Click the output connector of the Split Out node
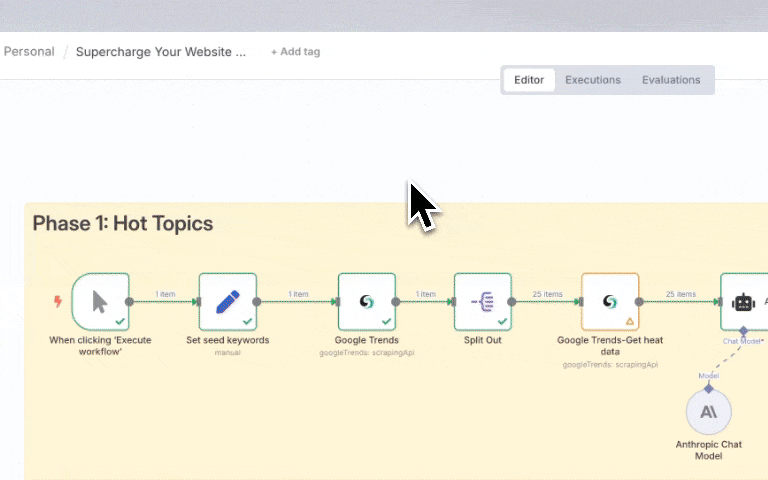The image size is (768, 480). [512, 302]
